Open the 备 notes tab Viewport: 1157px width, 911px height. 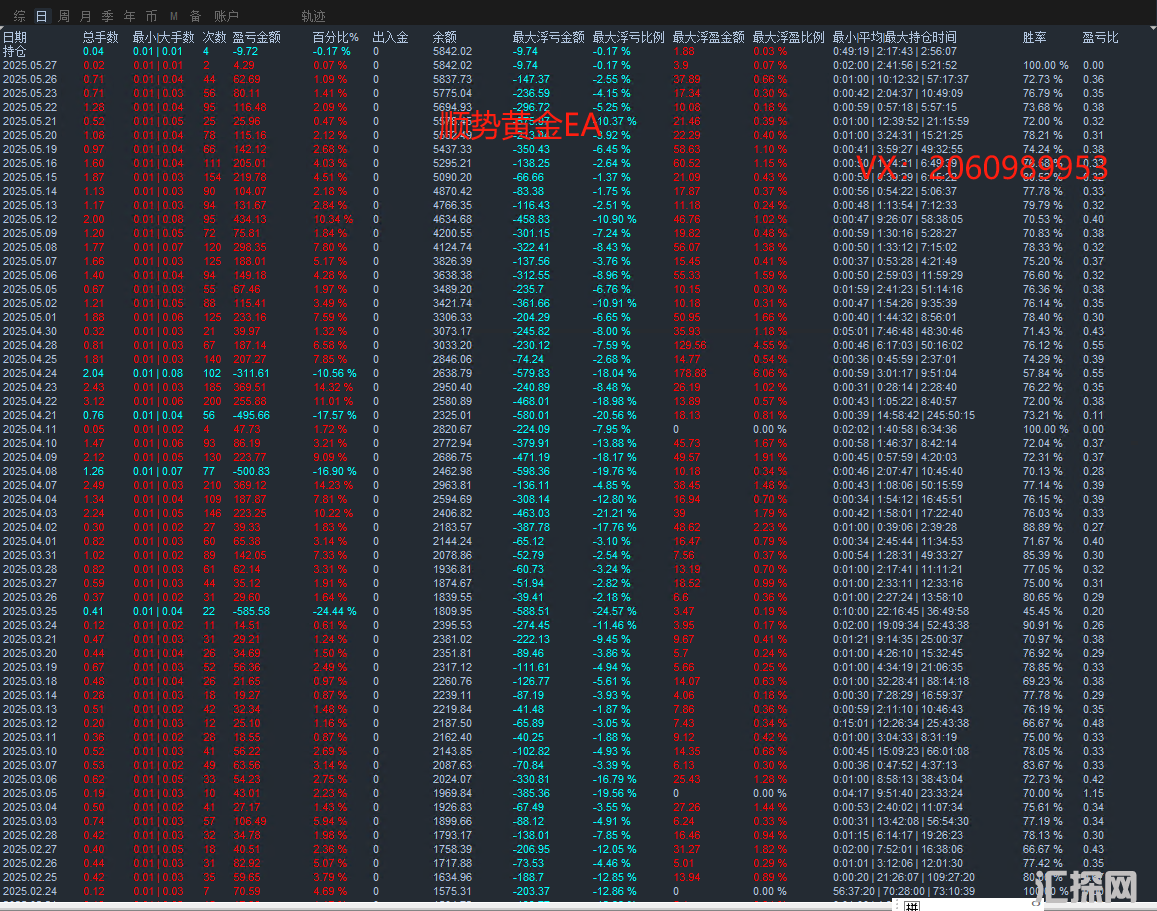[196, 15]
